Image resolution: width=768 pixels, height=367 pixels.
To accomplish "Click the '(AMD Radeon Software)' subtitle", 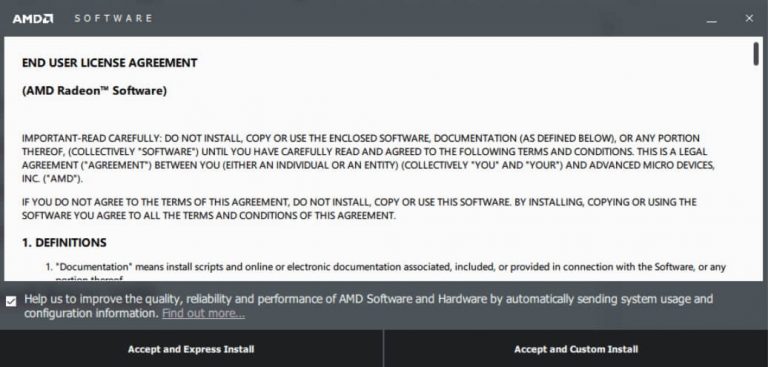I will pyautogui.click(x=94, y=91).
